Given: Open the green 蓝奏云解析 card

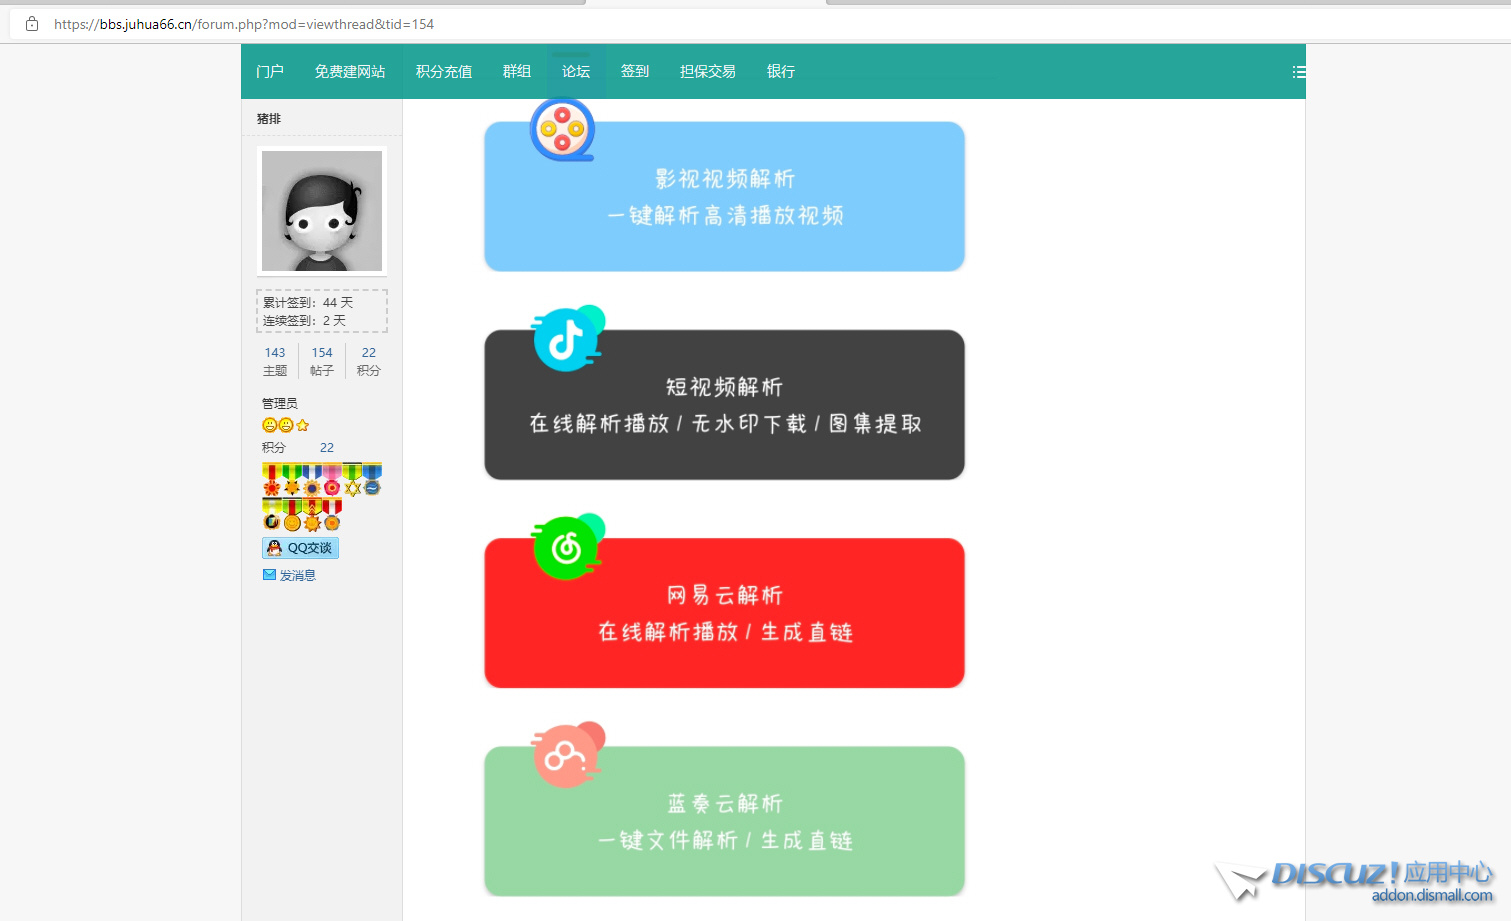Looking at the screenshot, I should [725, 821].
